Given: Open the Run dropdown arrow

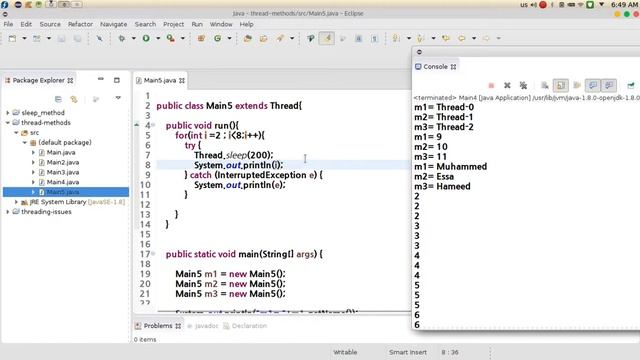Looking at the screenshot, I should [158, 38].
